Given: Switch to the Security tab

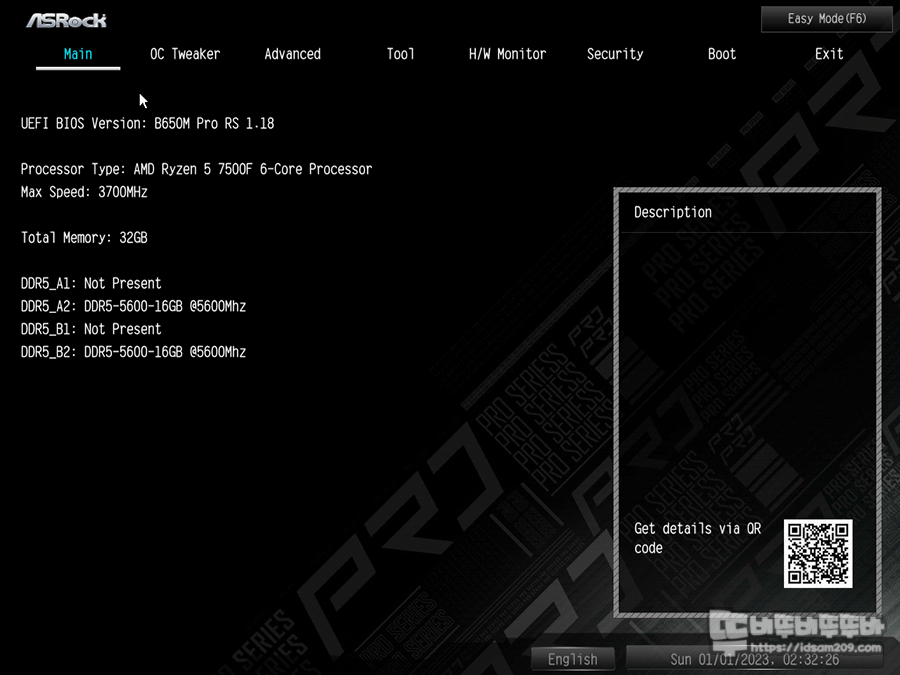Looking at the screenshot, I should coord(615,55).
